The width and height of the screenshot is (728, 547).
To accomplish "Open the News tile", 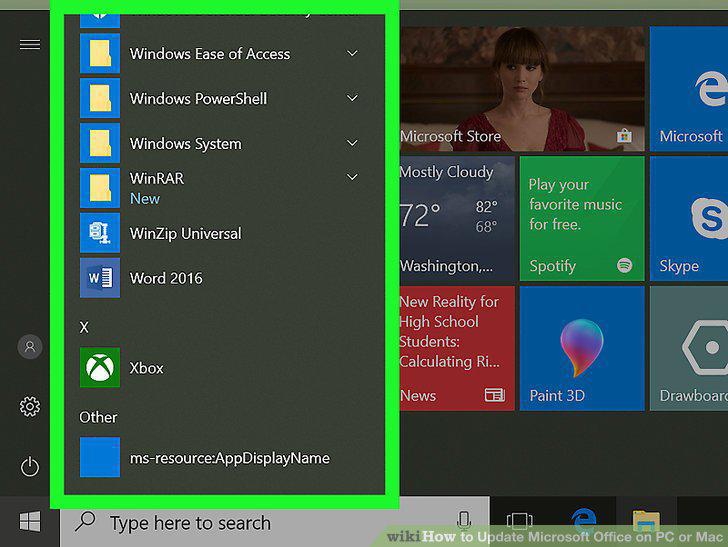I will [x=457, y=348].
